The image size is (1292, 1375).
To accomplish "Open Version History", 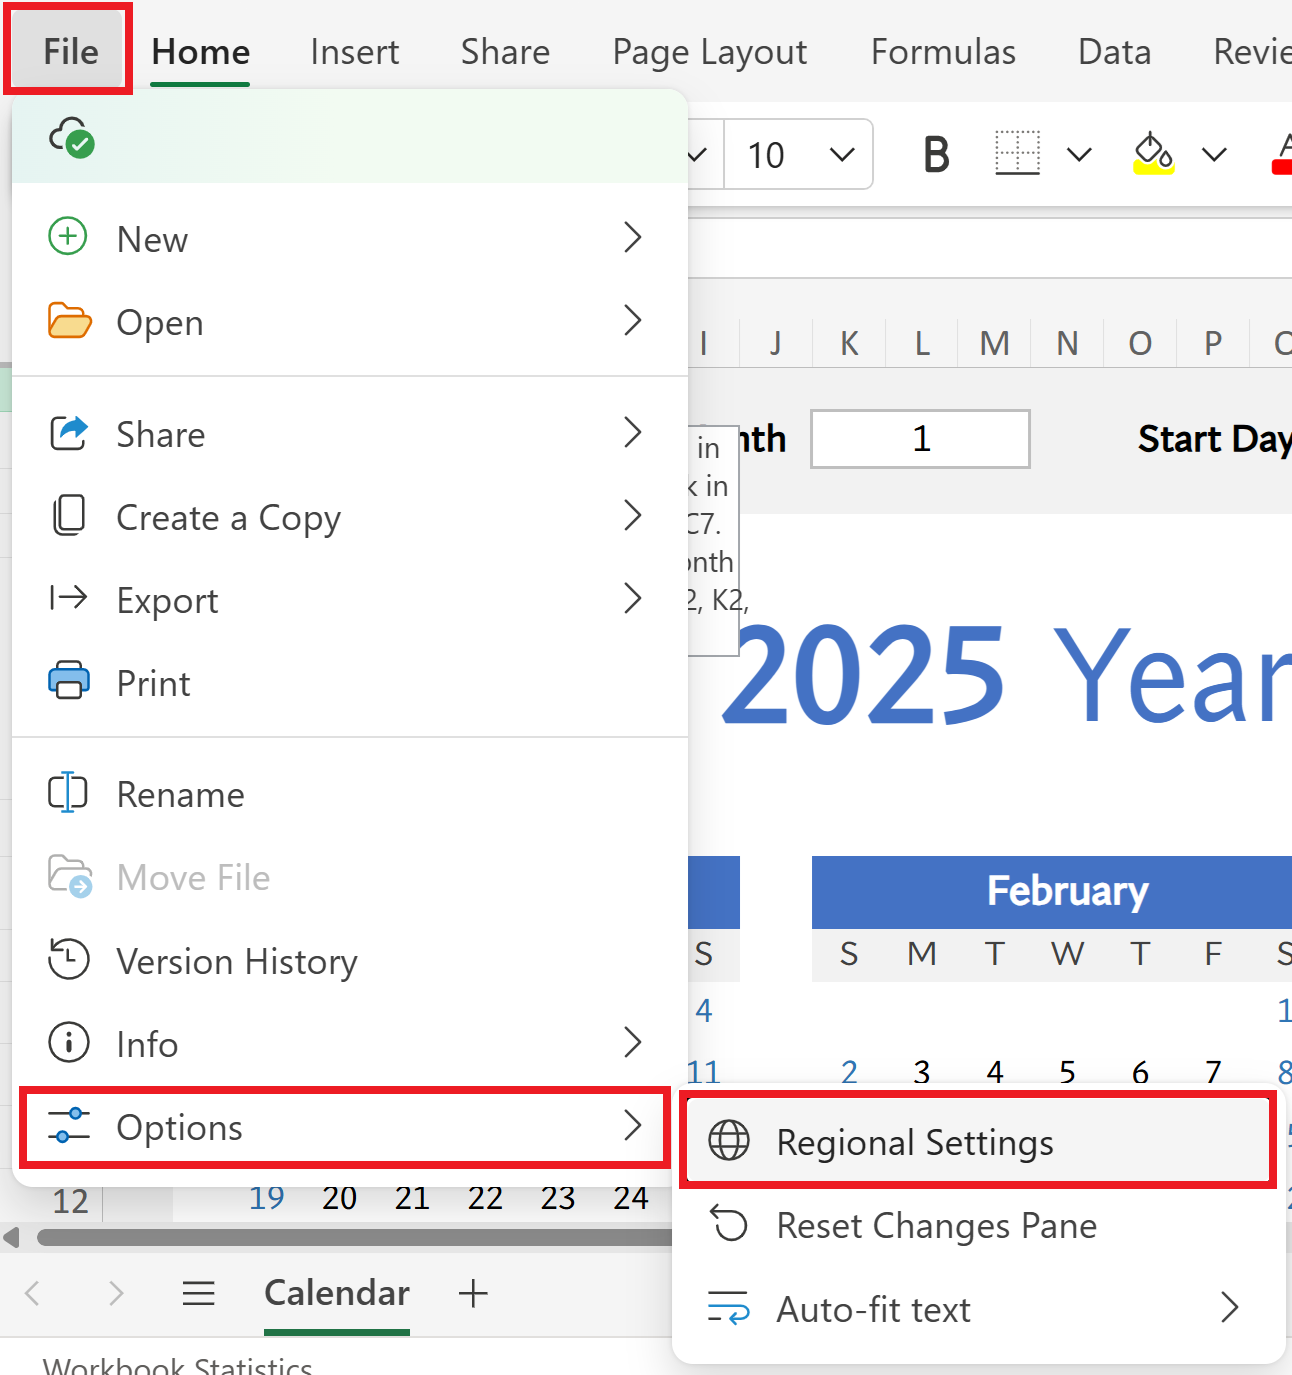I will coord(237,961).
